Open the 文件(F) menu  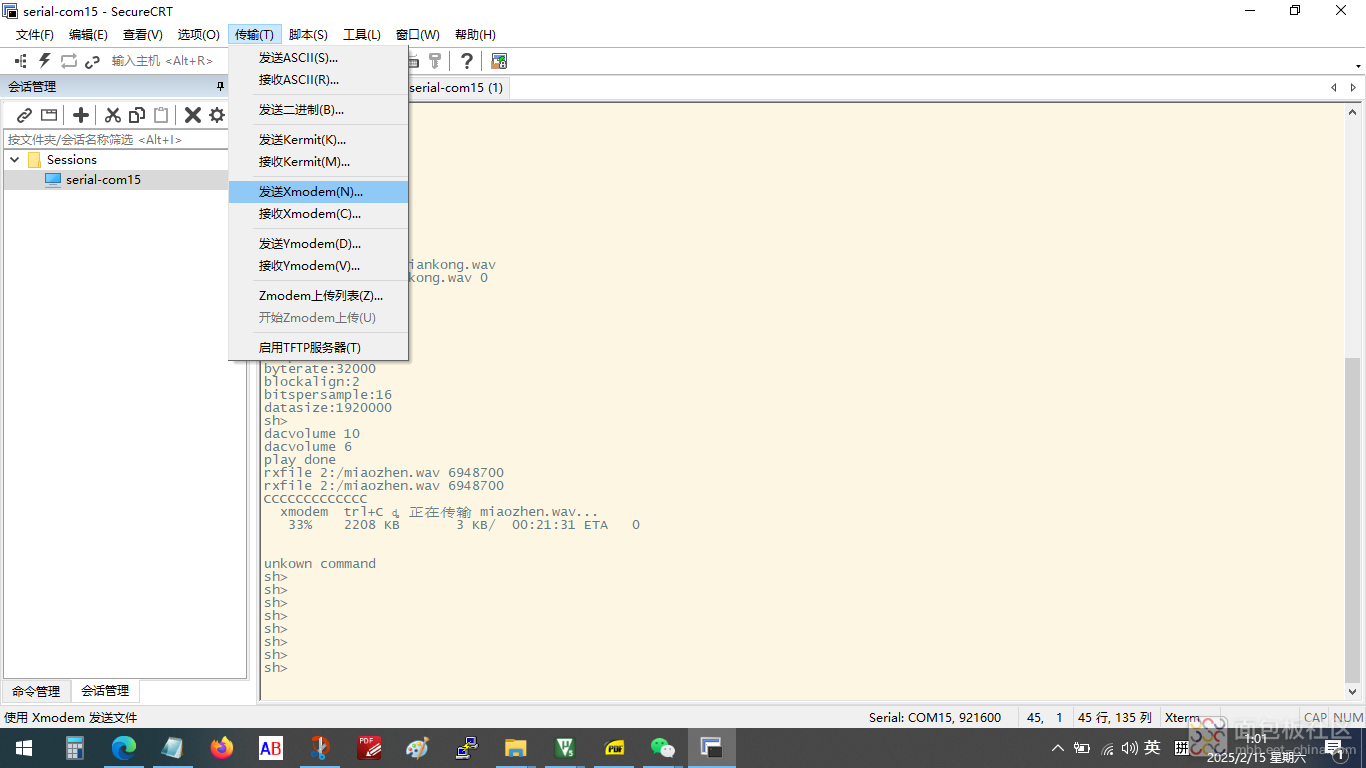[x=35, y=35]
